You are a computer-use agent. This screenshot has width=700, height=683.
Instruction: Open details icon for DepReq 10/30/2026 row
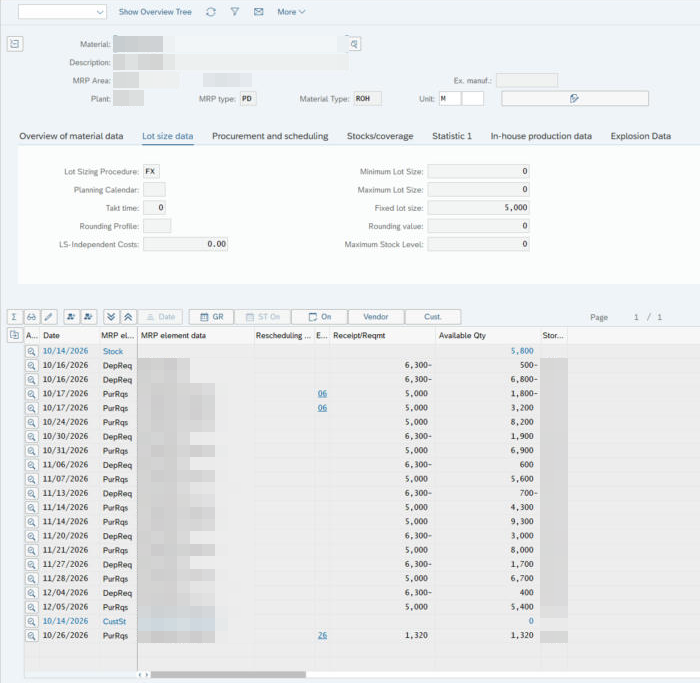(x=31, y=437)
